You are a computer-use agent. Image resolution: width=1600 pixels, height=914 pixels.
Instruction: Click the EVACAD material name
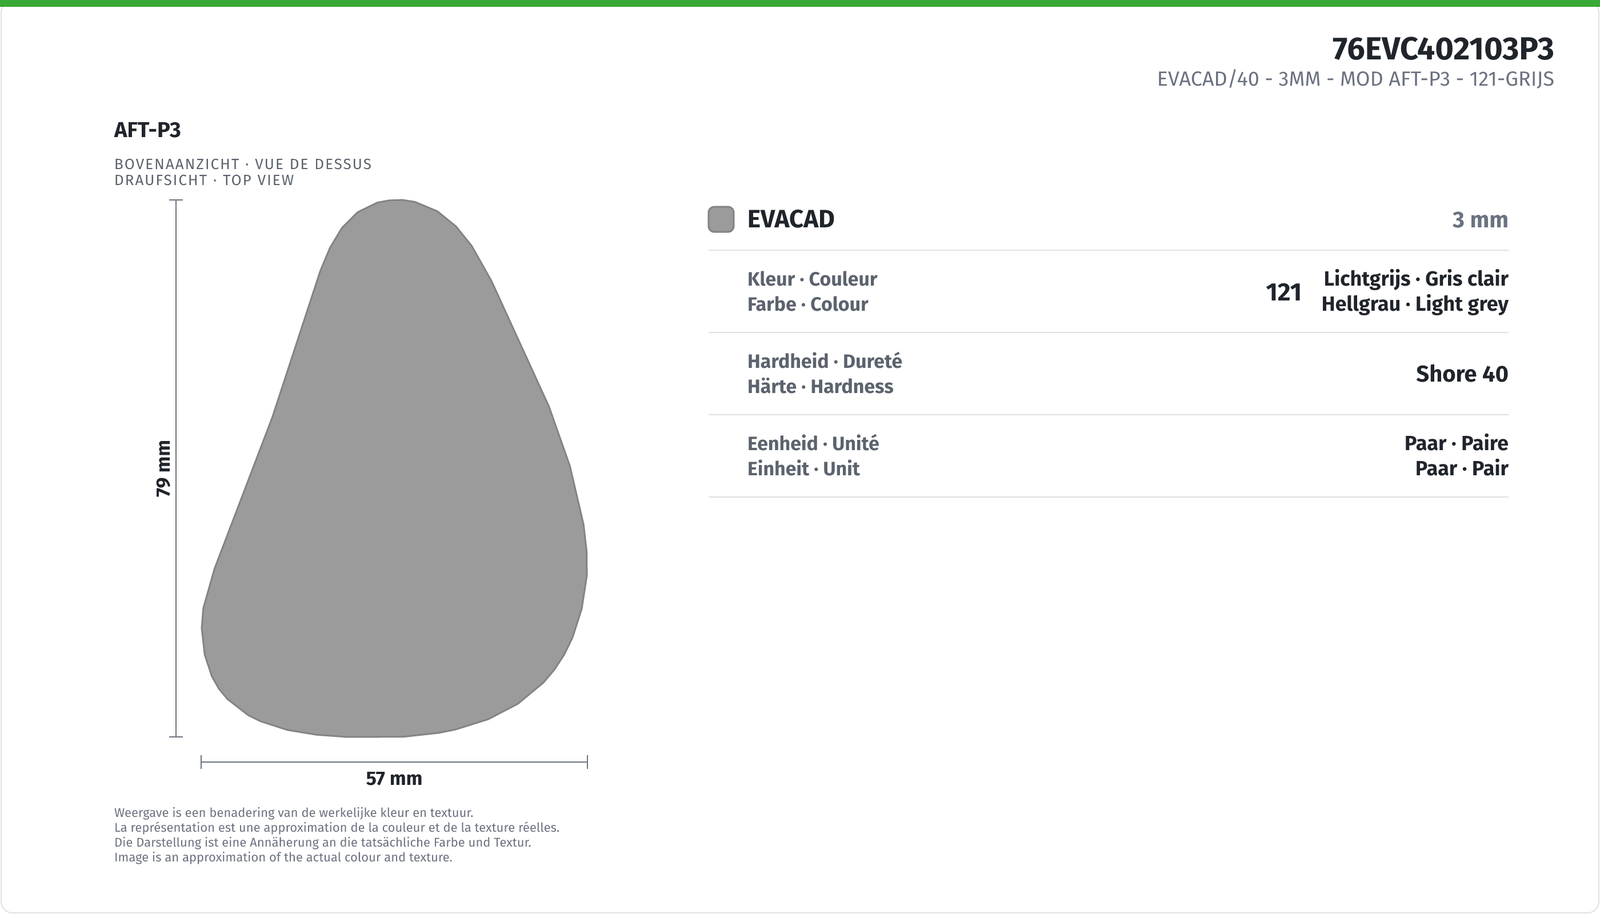[790, 219]
